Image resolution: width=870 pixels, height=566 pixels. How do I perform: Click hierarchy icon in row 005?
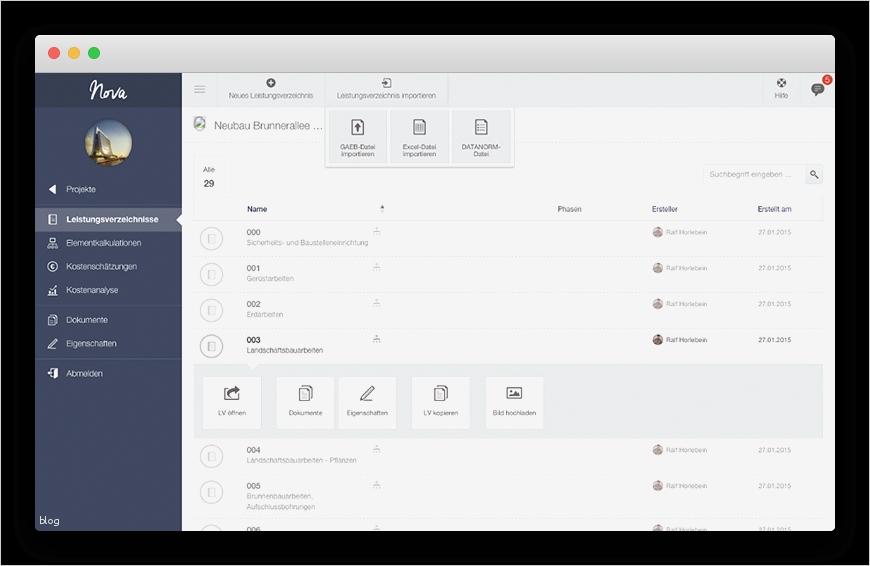377,485
